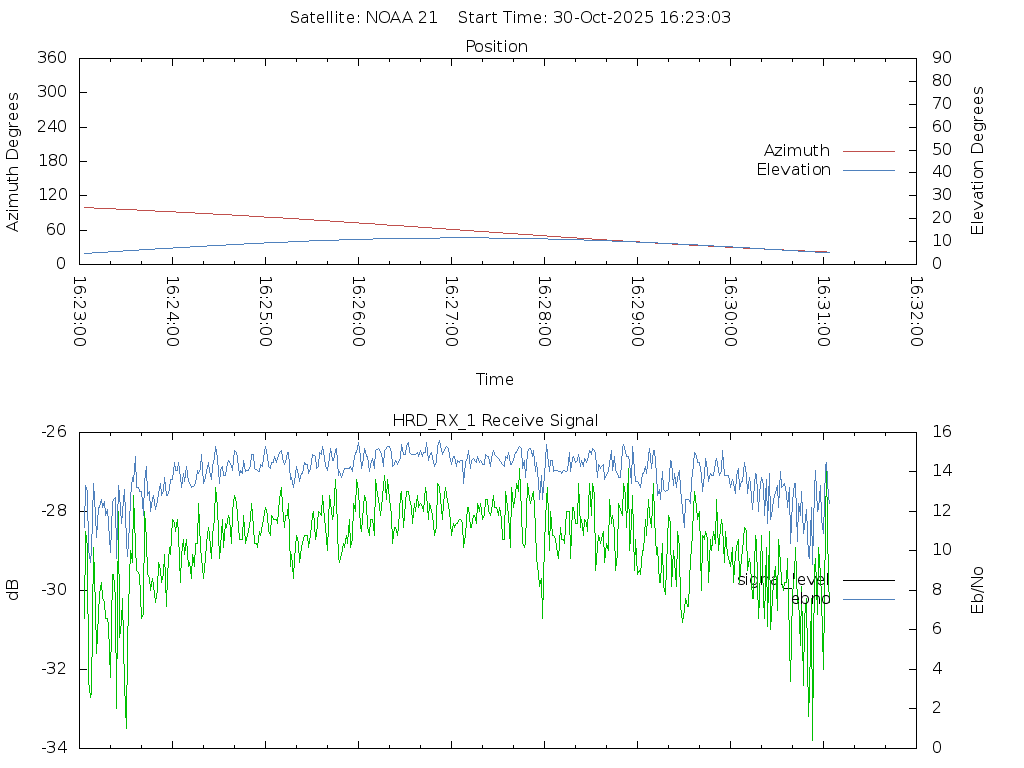
Task: Select the red Azimuth legend line sample
Action: click(x=868, y=151)
